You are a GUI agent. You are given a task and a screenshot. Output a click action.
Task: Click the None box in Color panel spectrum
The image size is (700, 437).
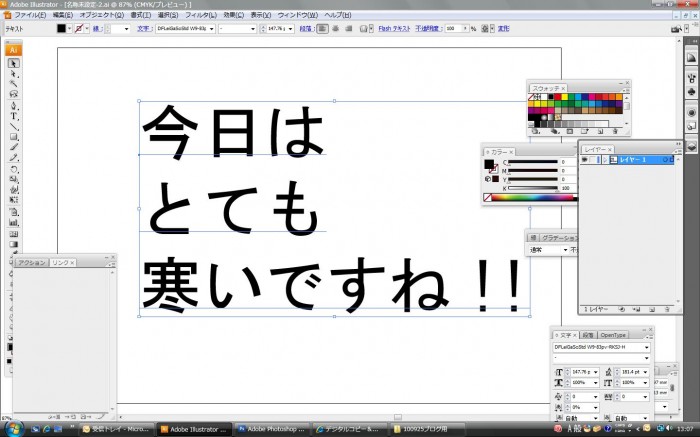[488, 198]
